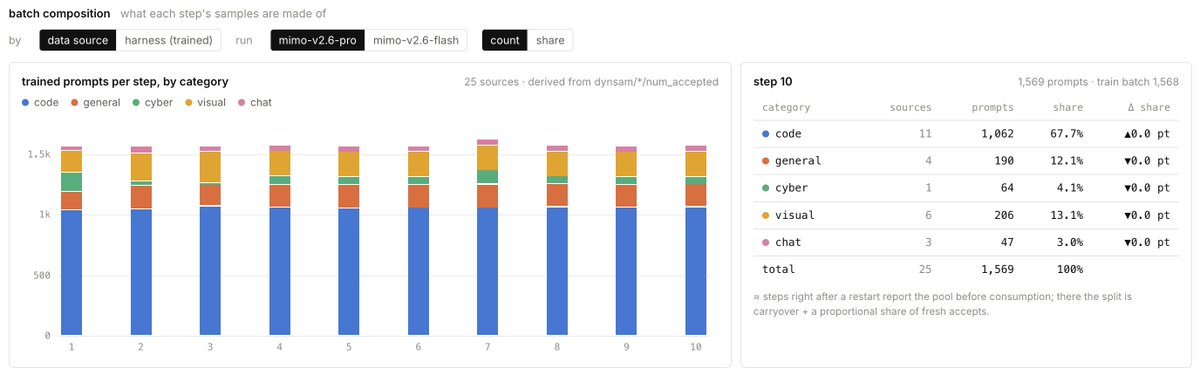This screenshot has height=375, width=1200.
Task: Click 'trained prompts per step, by category' title
Action: tap(125, 81)
